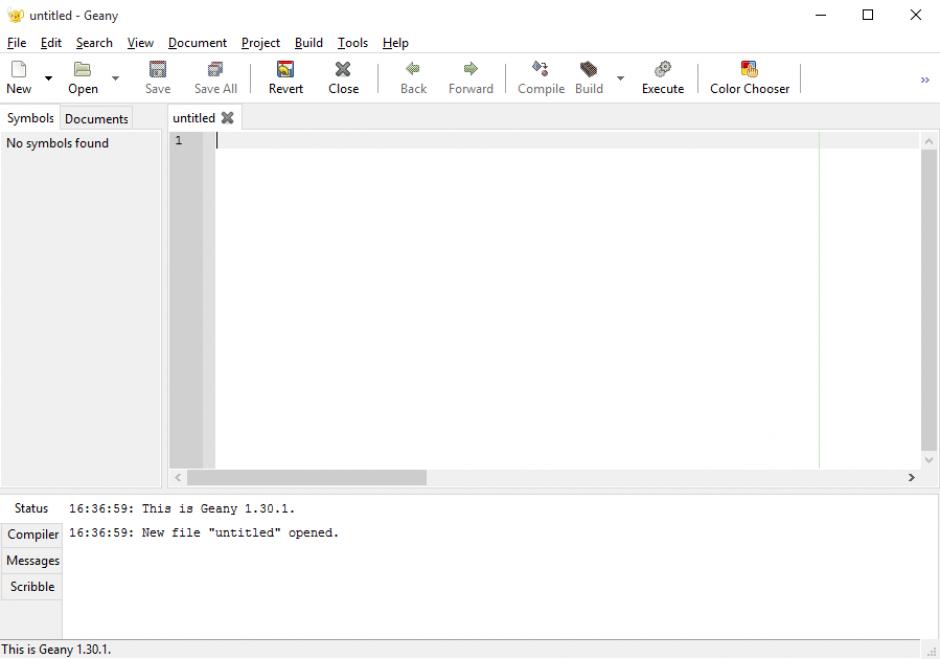The width and height of the screenshot is (940, 659).
Task: Expand the Open recent files dropdown arrow
Action: (115, 78)
